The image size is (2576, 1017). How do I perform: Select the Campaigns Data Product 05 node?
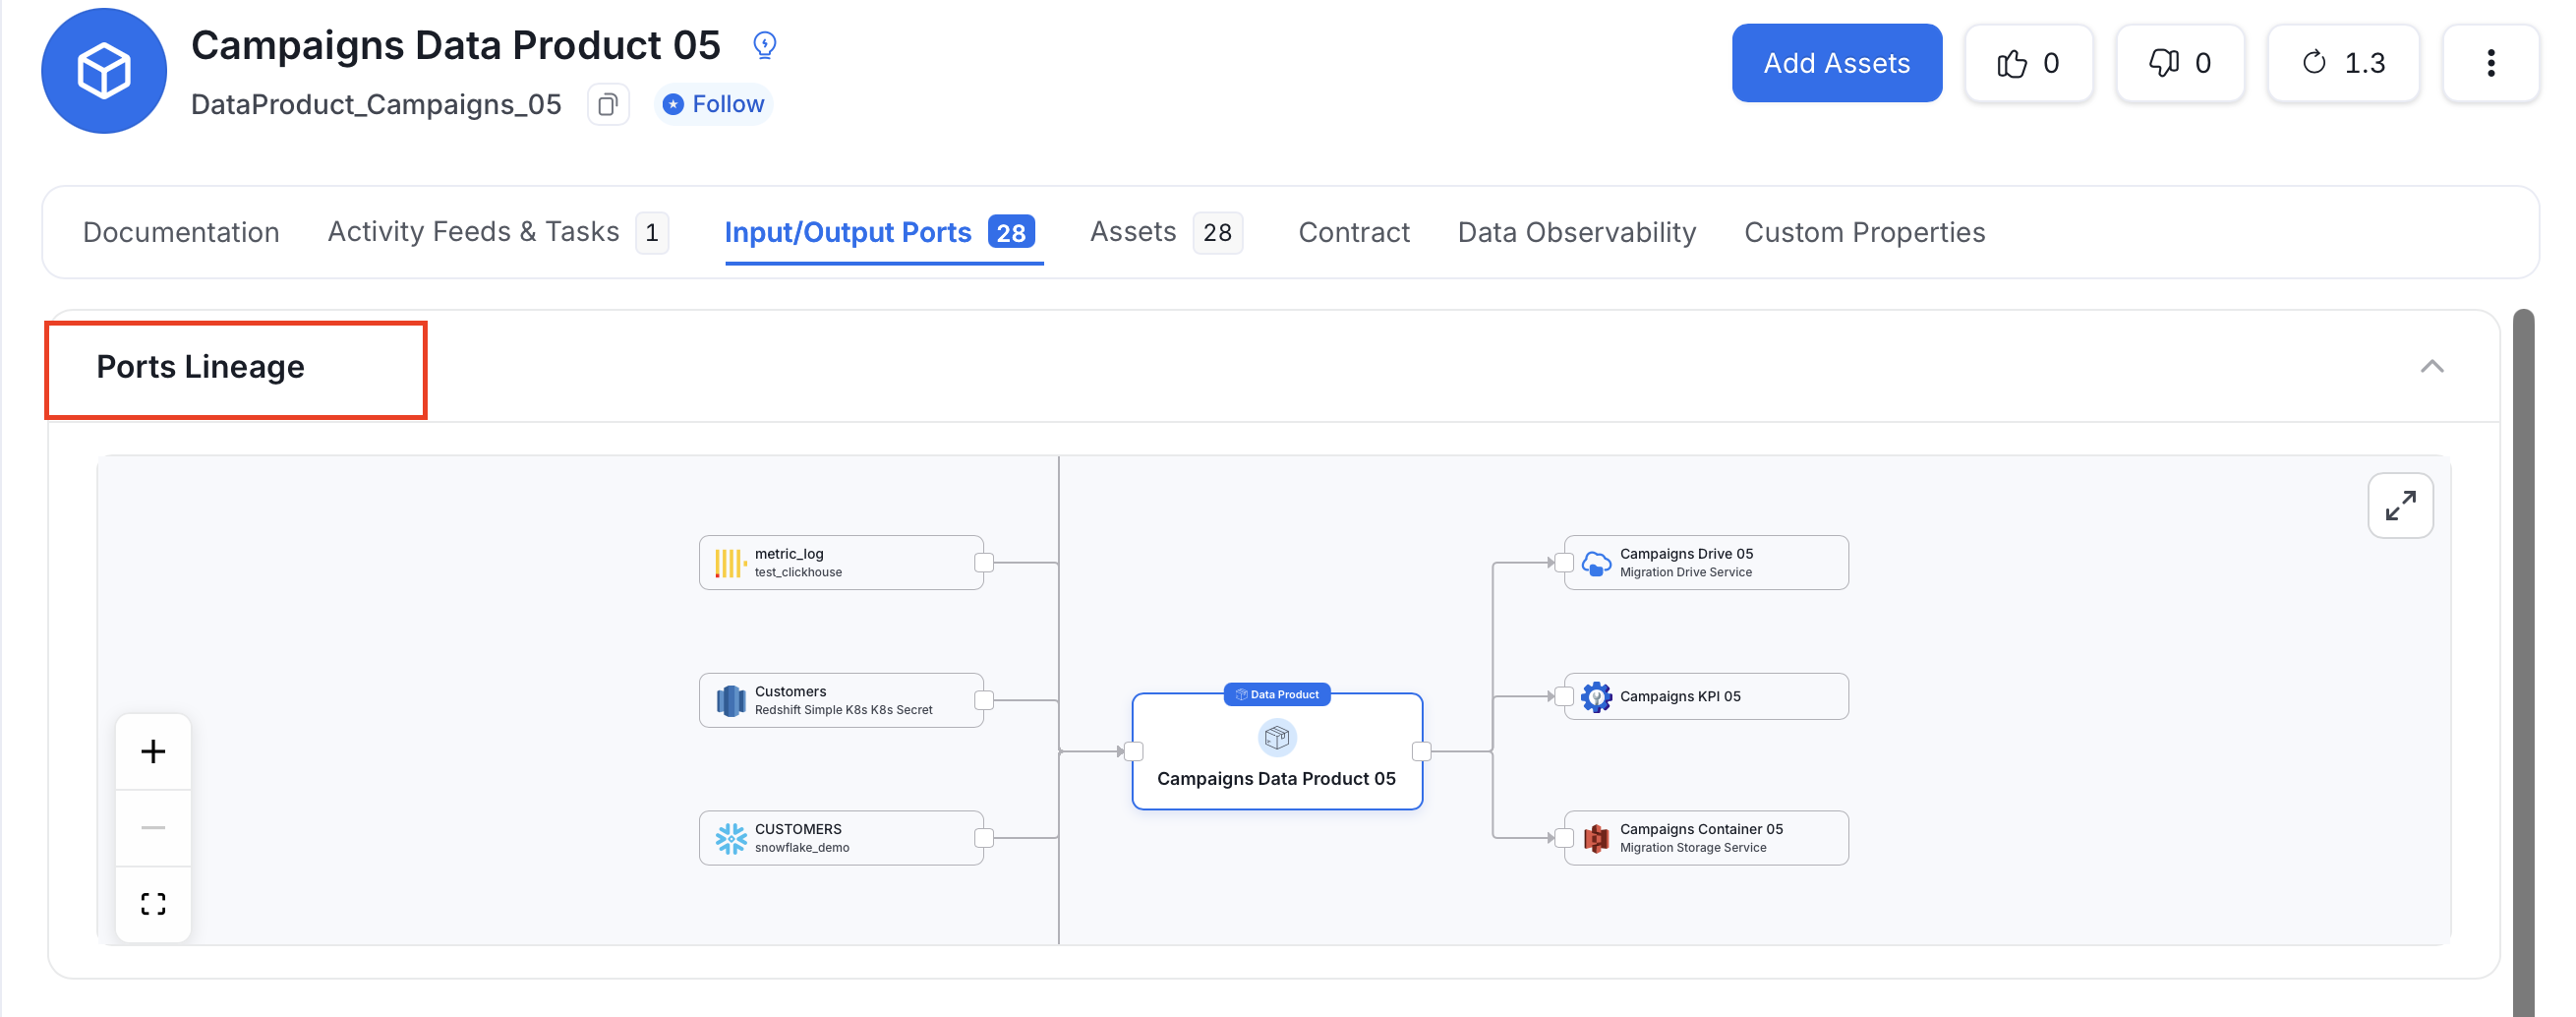coord(1277,751)
